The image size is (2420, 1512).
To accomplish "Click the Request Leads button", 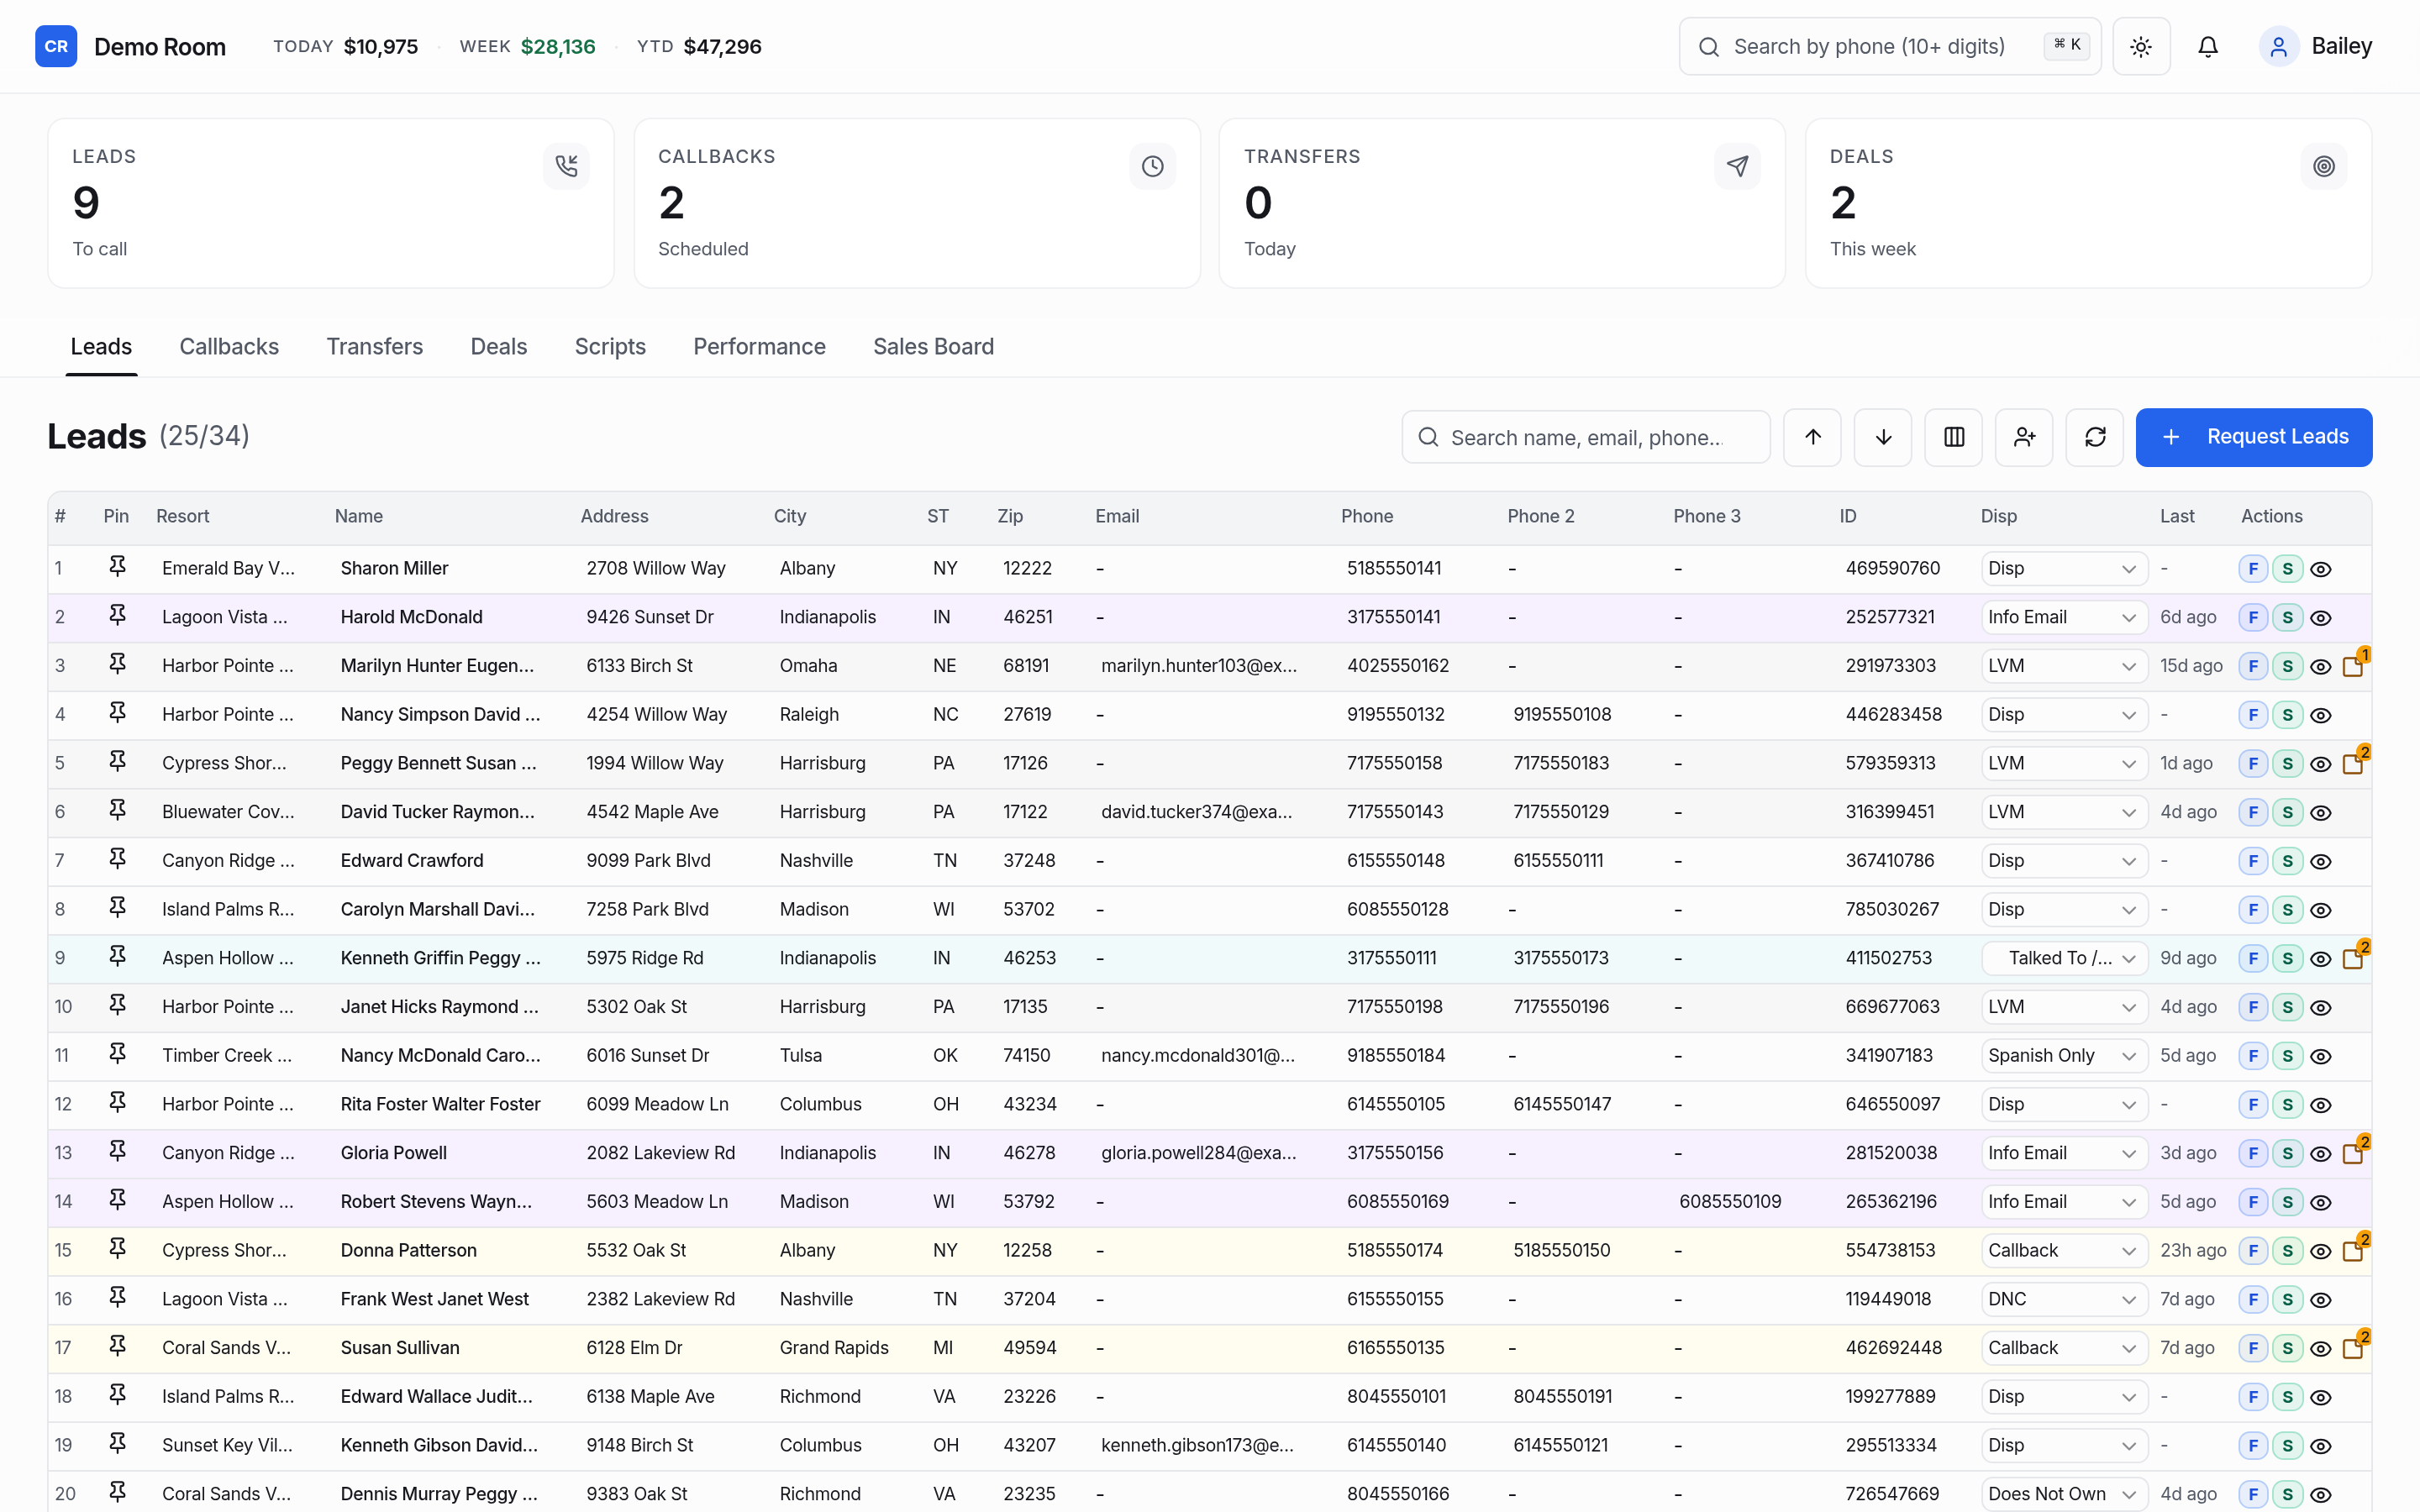I will tap(2253, 437).
